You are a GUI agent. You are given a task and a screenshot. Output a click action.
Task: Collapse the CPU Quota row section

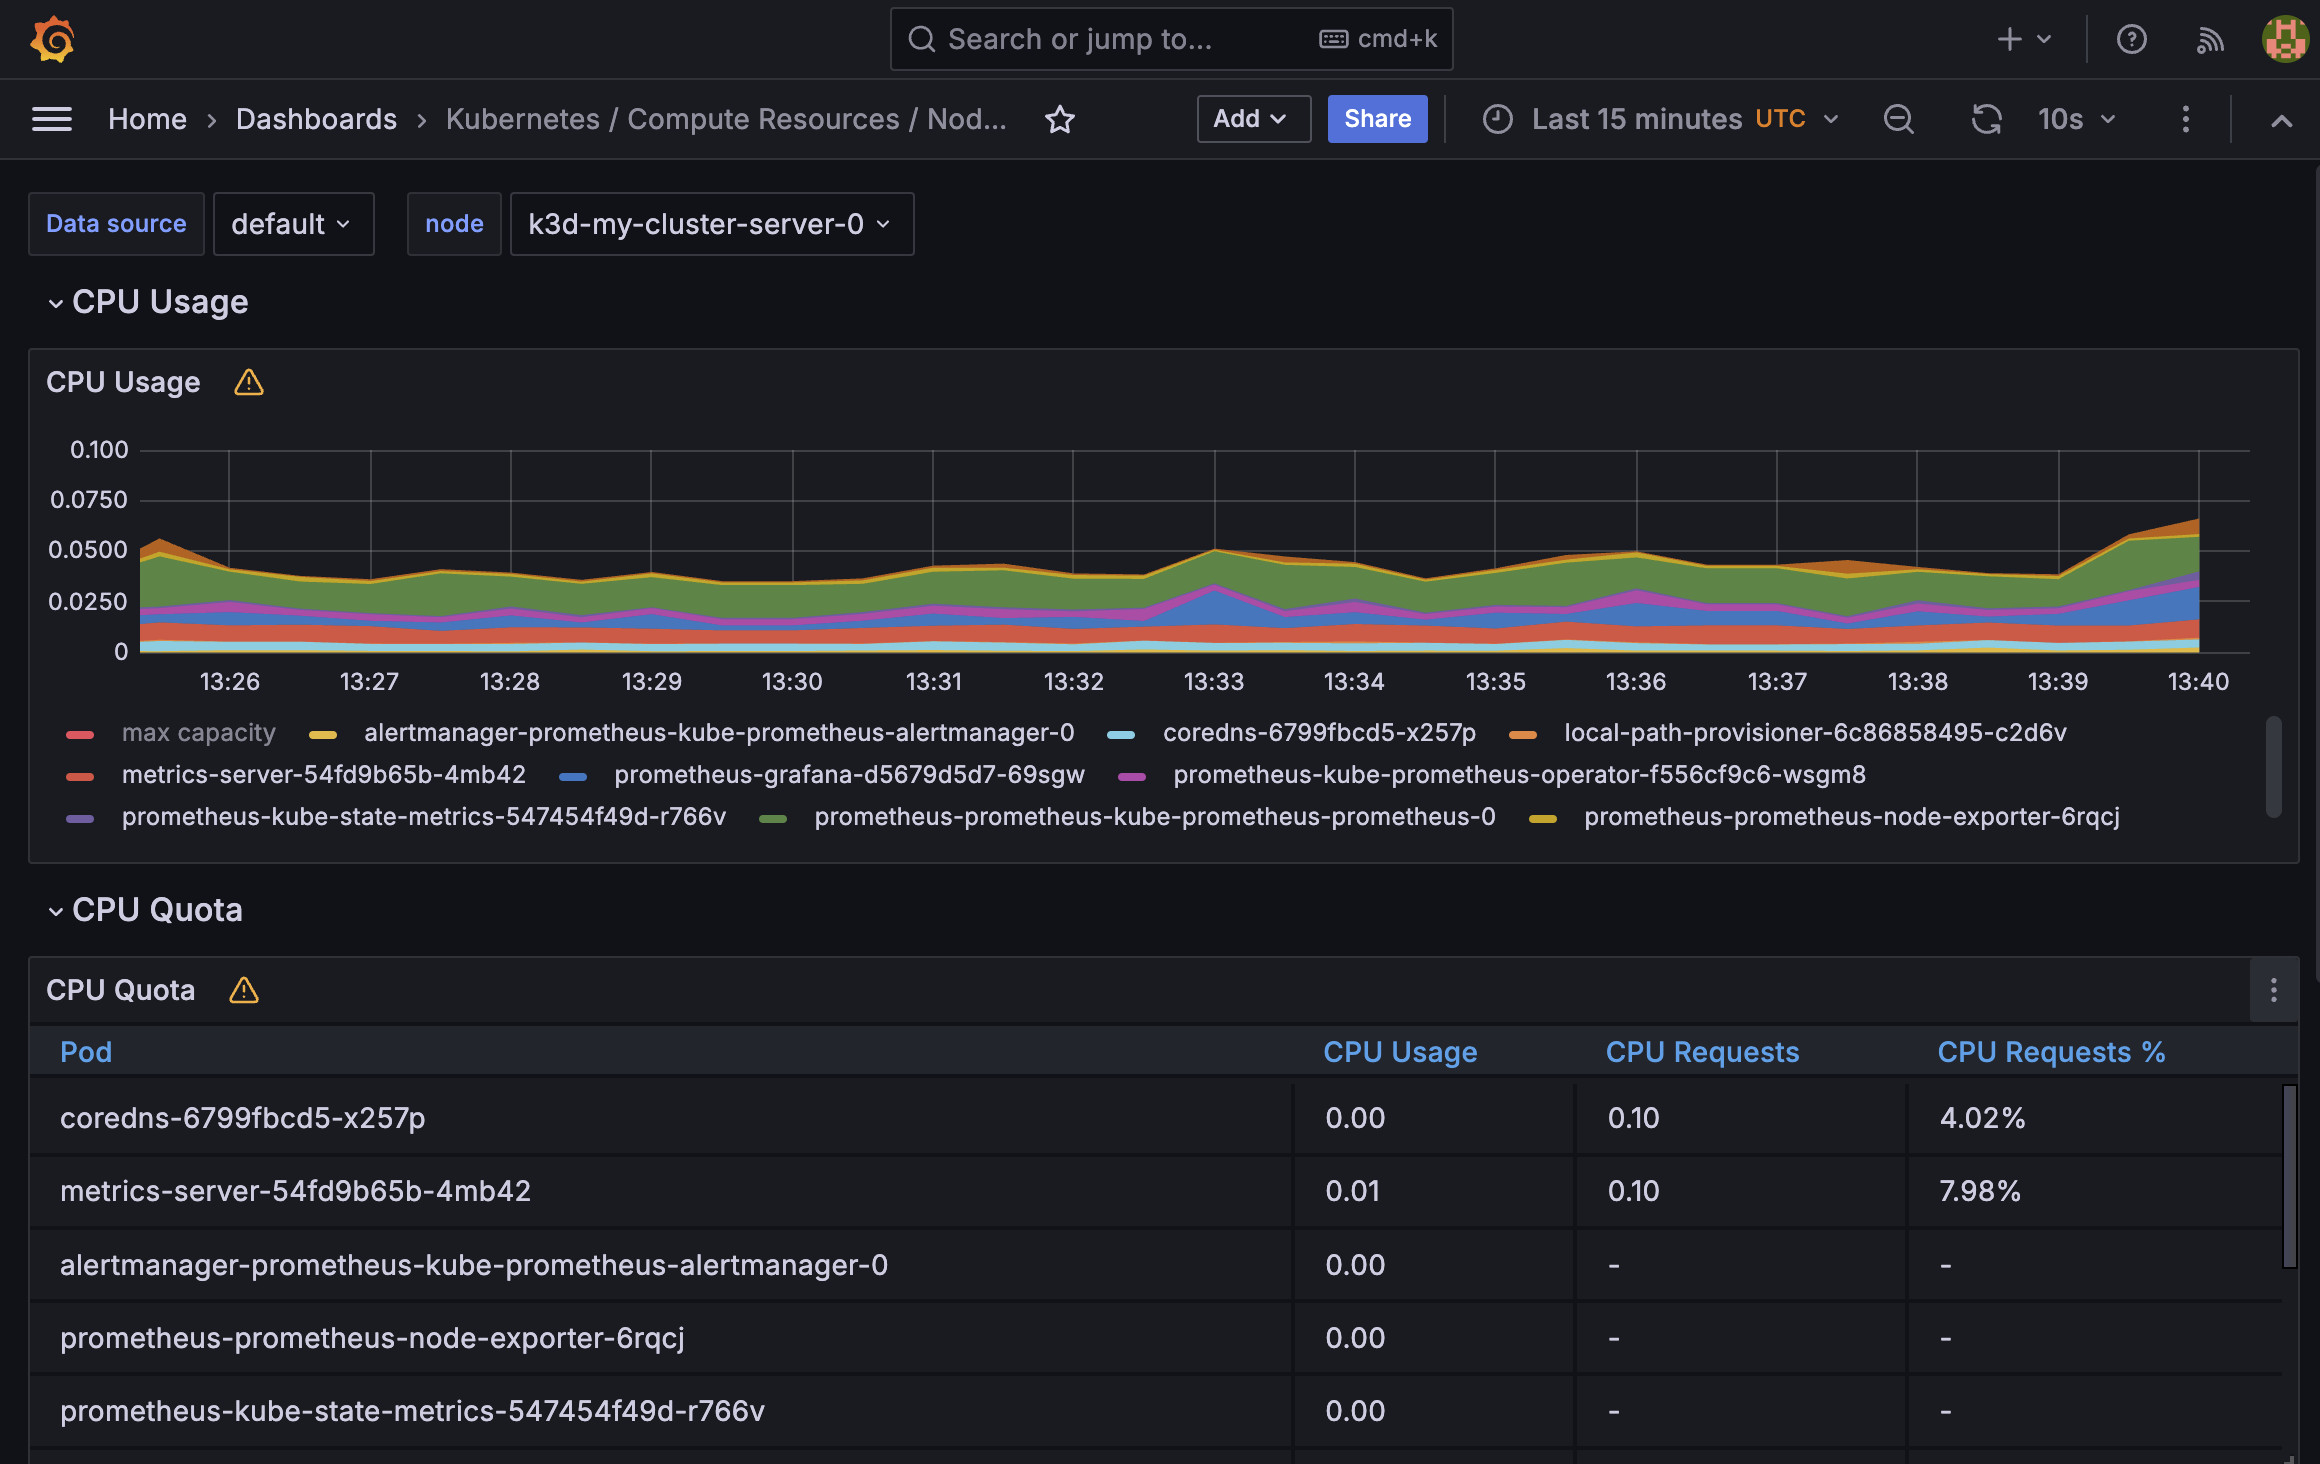pyautogui.click(x=145, y=910)
